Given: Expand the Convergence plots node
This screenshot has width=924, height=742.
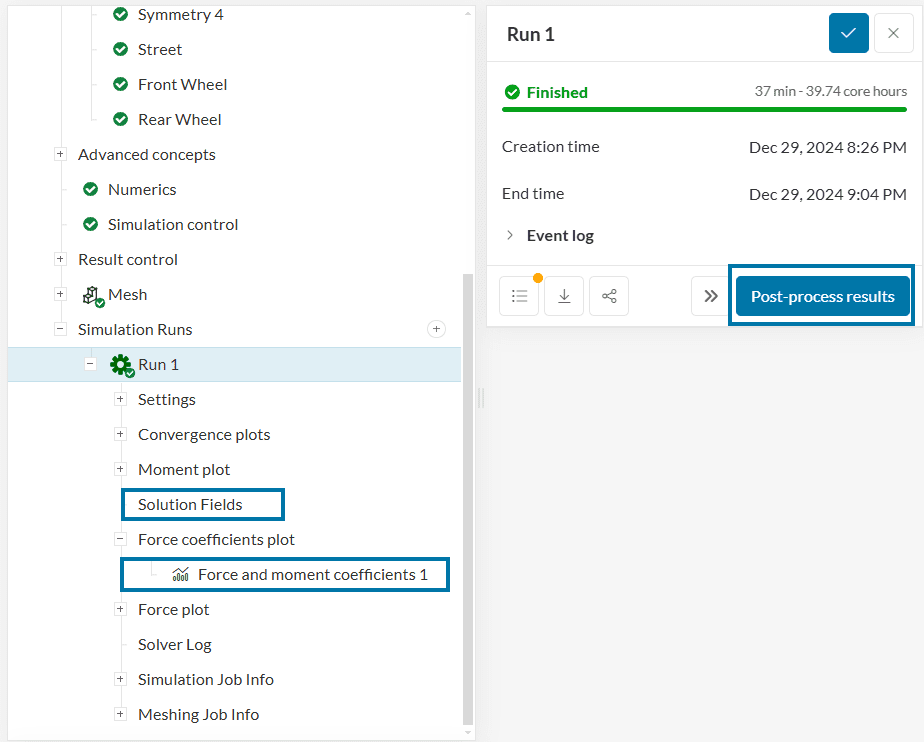Looking at the screenshot, I should 120,435.
